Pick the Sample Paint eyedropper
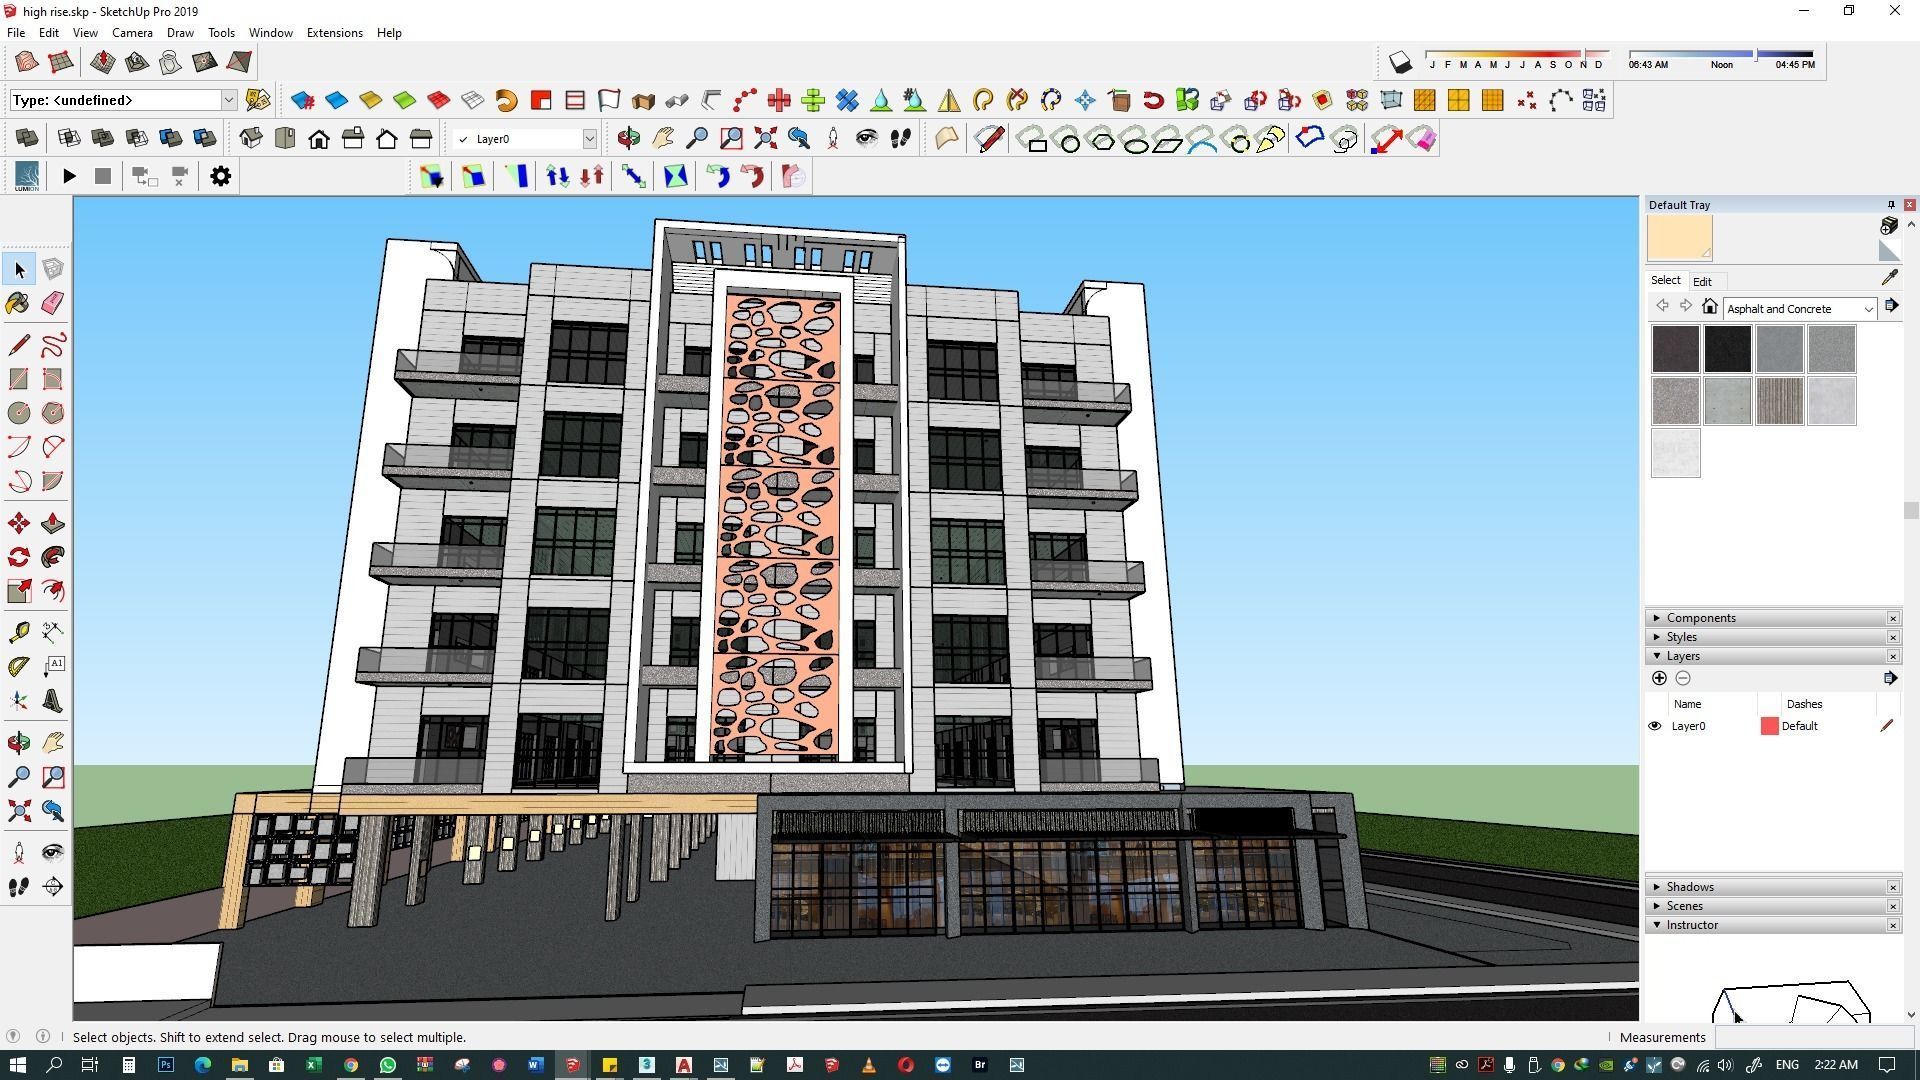This screenshot has width=1920, height=1080. 1890,279
